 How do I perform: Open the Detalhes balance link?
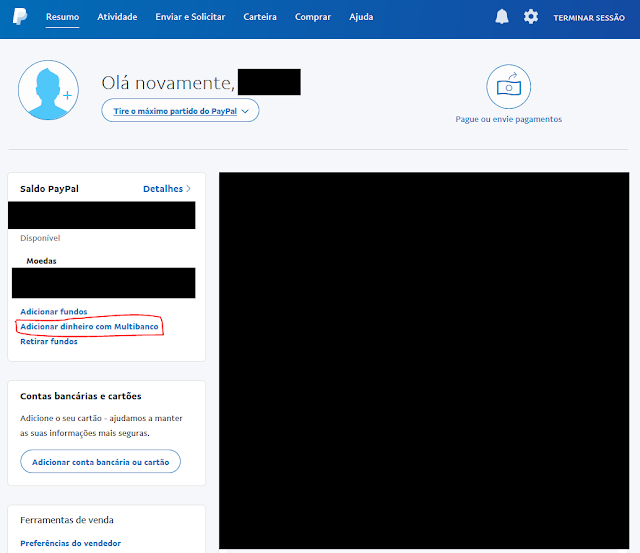tap(167, 189)
